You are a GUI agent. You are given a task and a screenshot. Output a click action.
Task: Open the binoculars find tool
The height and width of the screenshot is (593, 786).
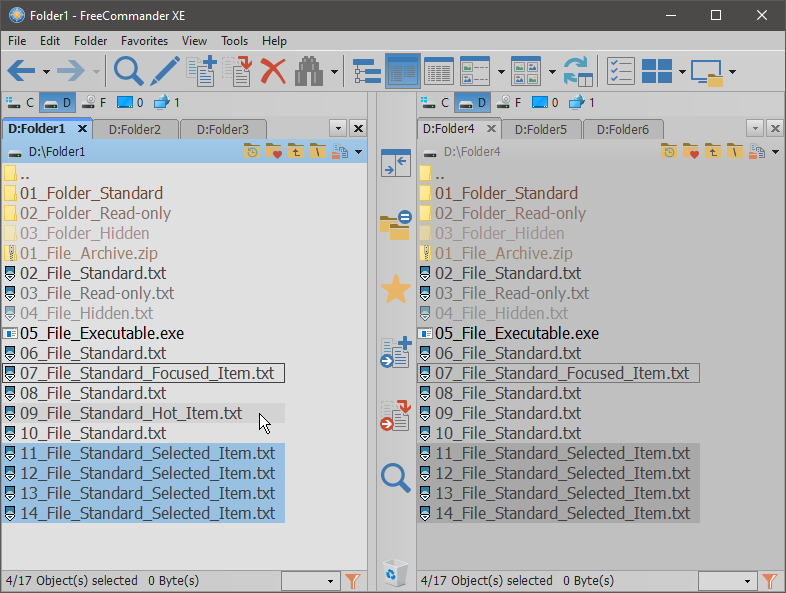(309, 71)
